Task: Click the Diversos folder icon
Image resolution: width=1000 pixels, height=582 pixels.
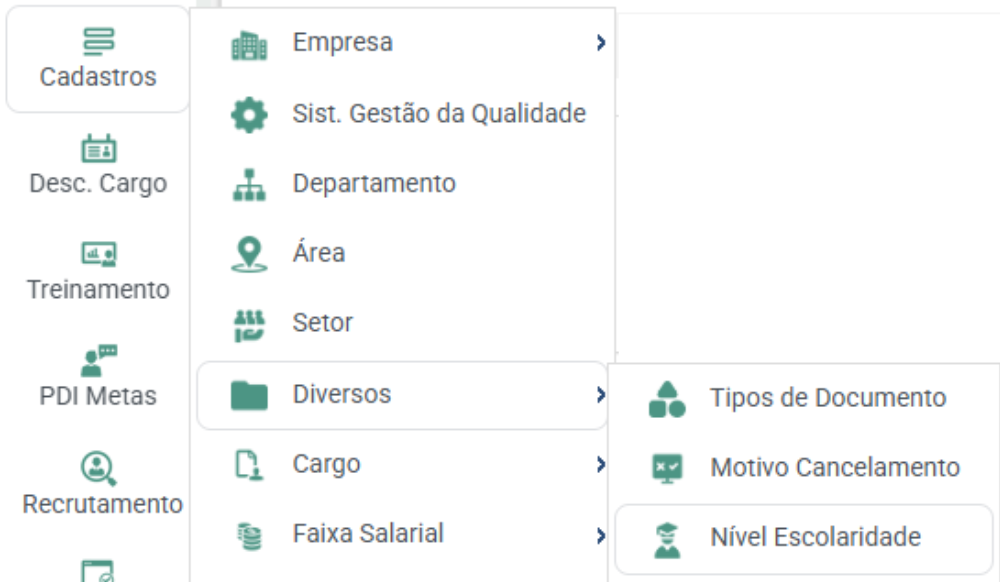Action: [249, 395]
